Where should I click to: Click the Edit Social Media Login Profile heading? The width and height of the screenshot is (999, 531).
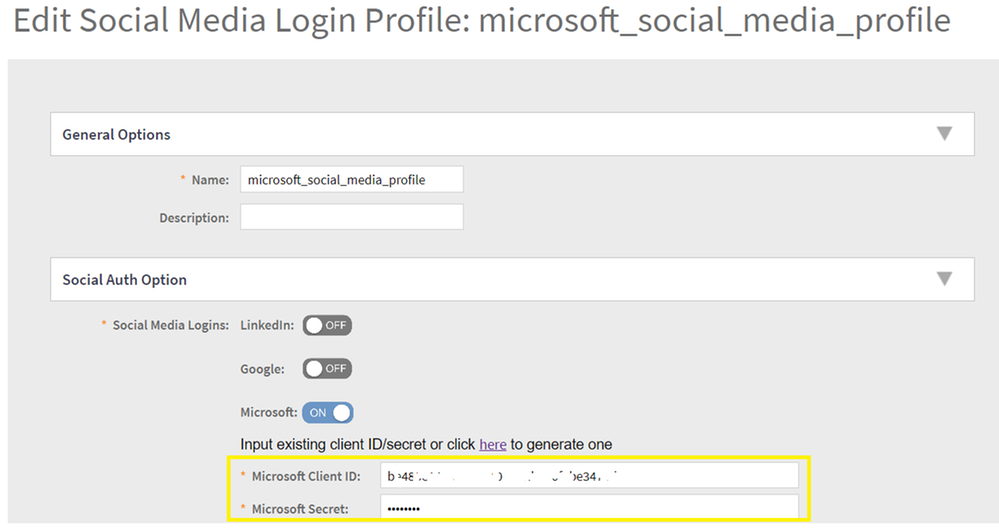click(x=481, y=21)
